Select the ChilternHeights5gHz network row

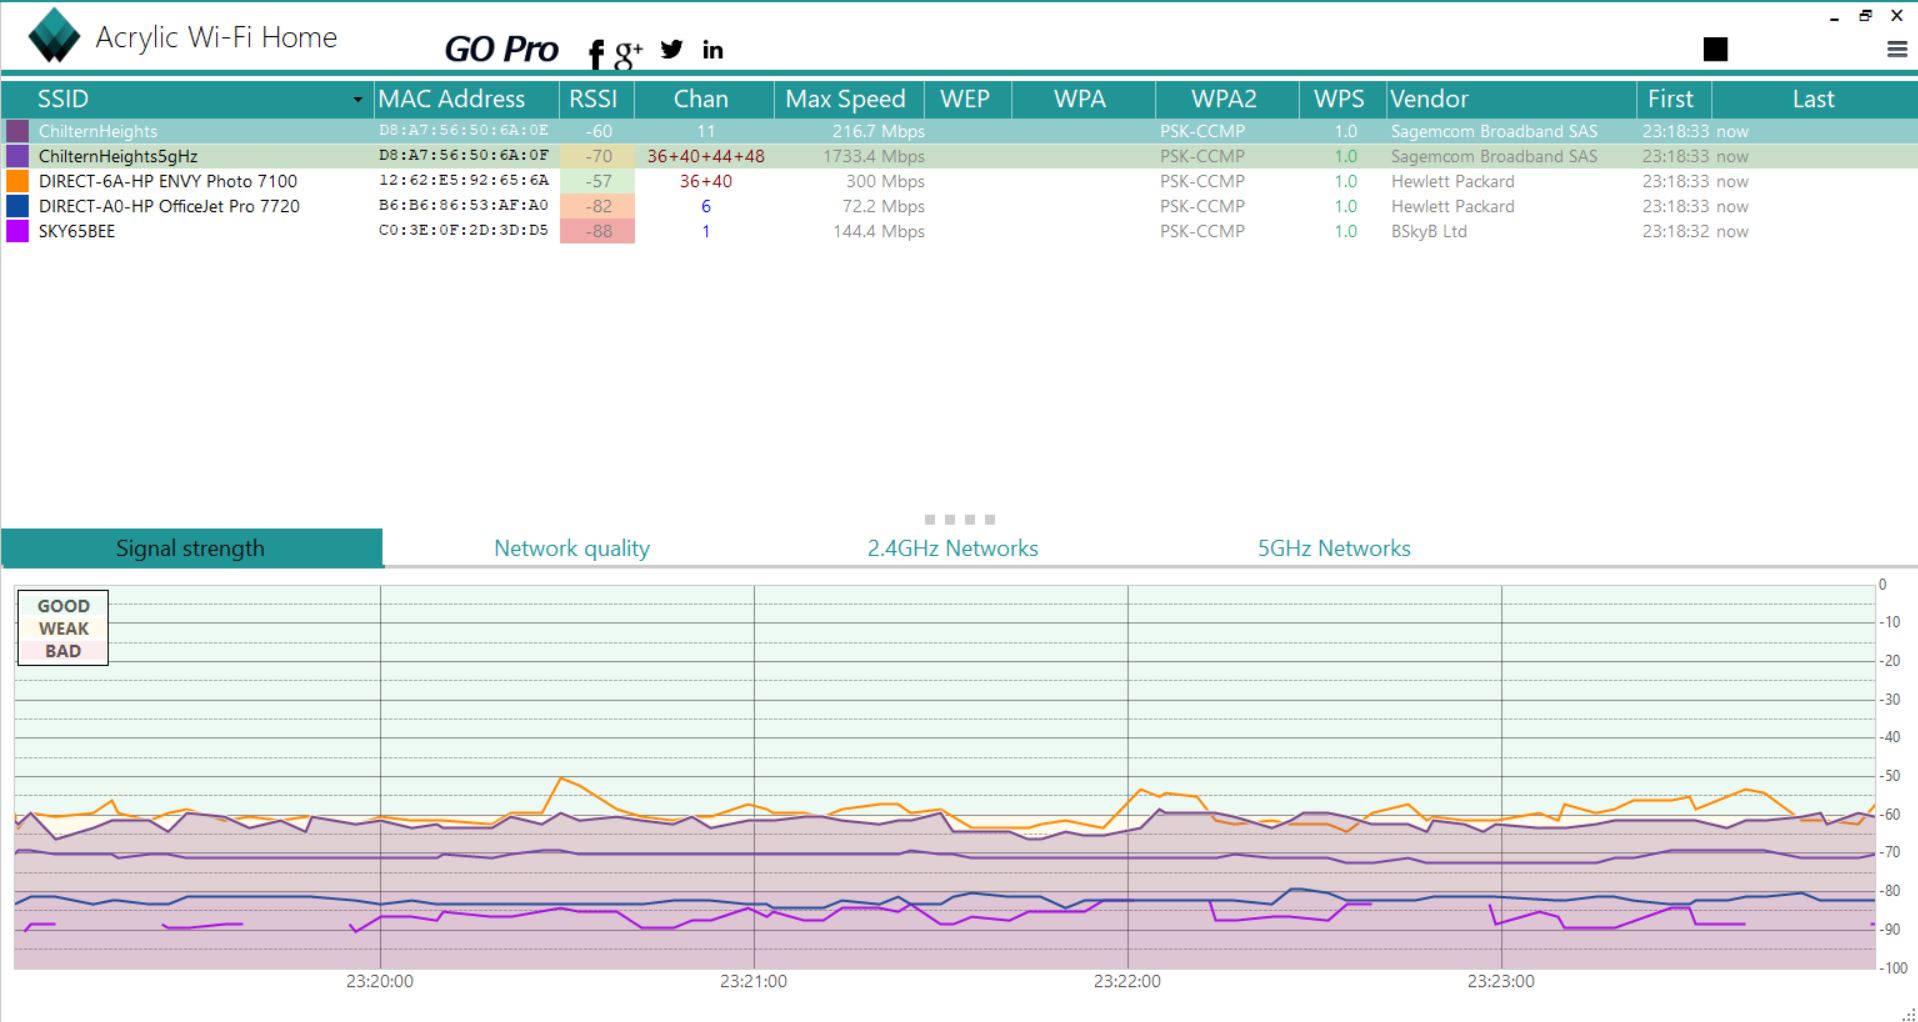[x=118, y=156]
